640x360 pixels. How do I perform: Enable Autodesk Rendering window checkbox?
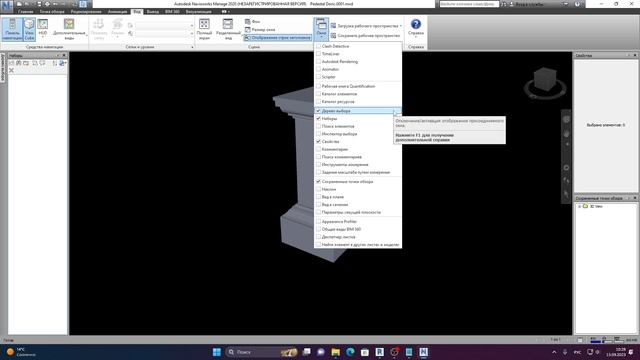318,62
